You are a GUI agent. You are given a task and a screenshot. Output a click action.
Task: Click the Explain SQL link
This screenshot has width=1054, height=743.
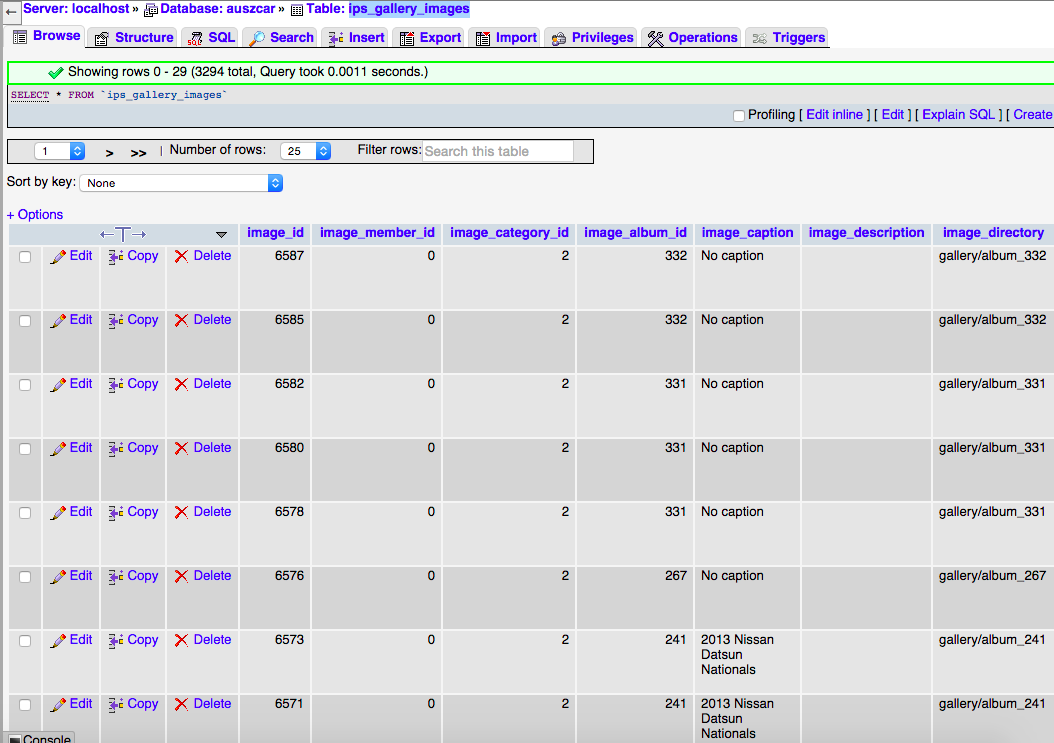(x=958, y=115)
